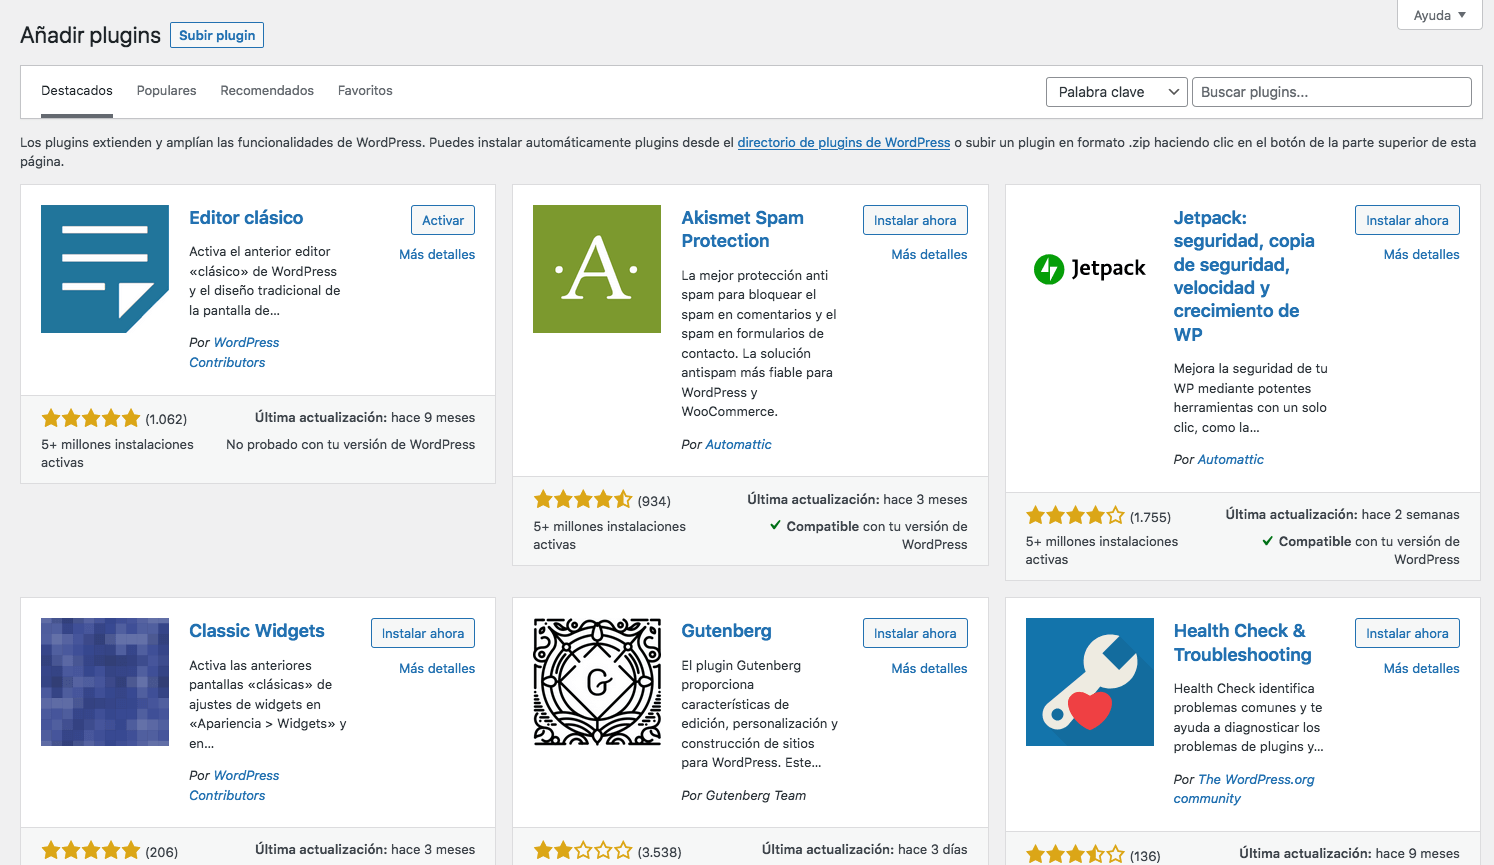Switch to the Populares tab
This screenshot has height=865, width=1494.
point(166,90)
